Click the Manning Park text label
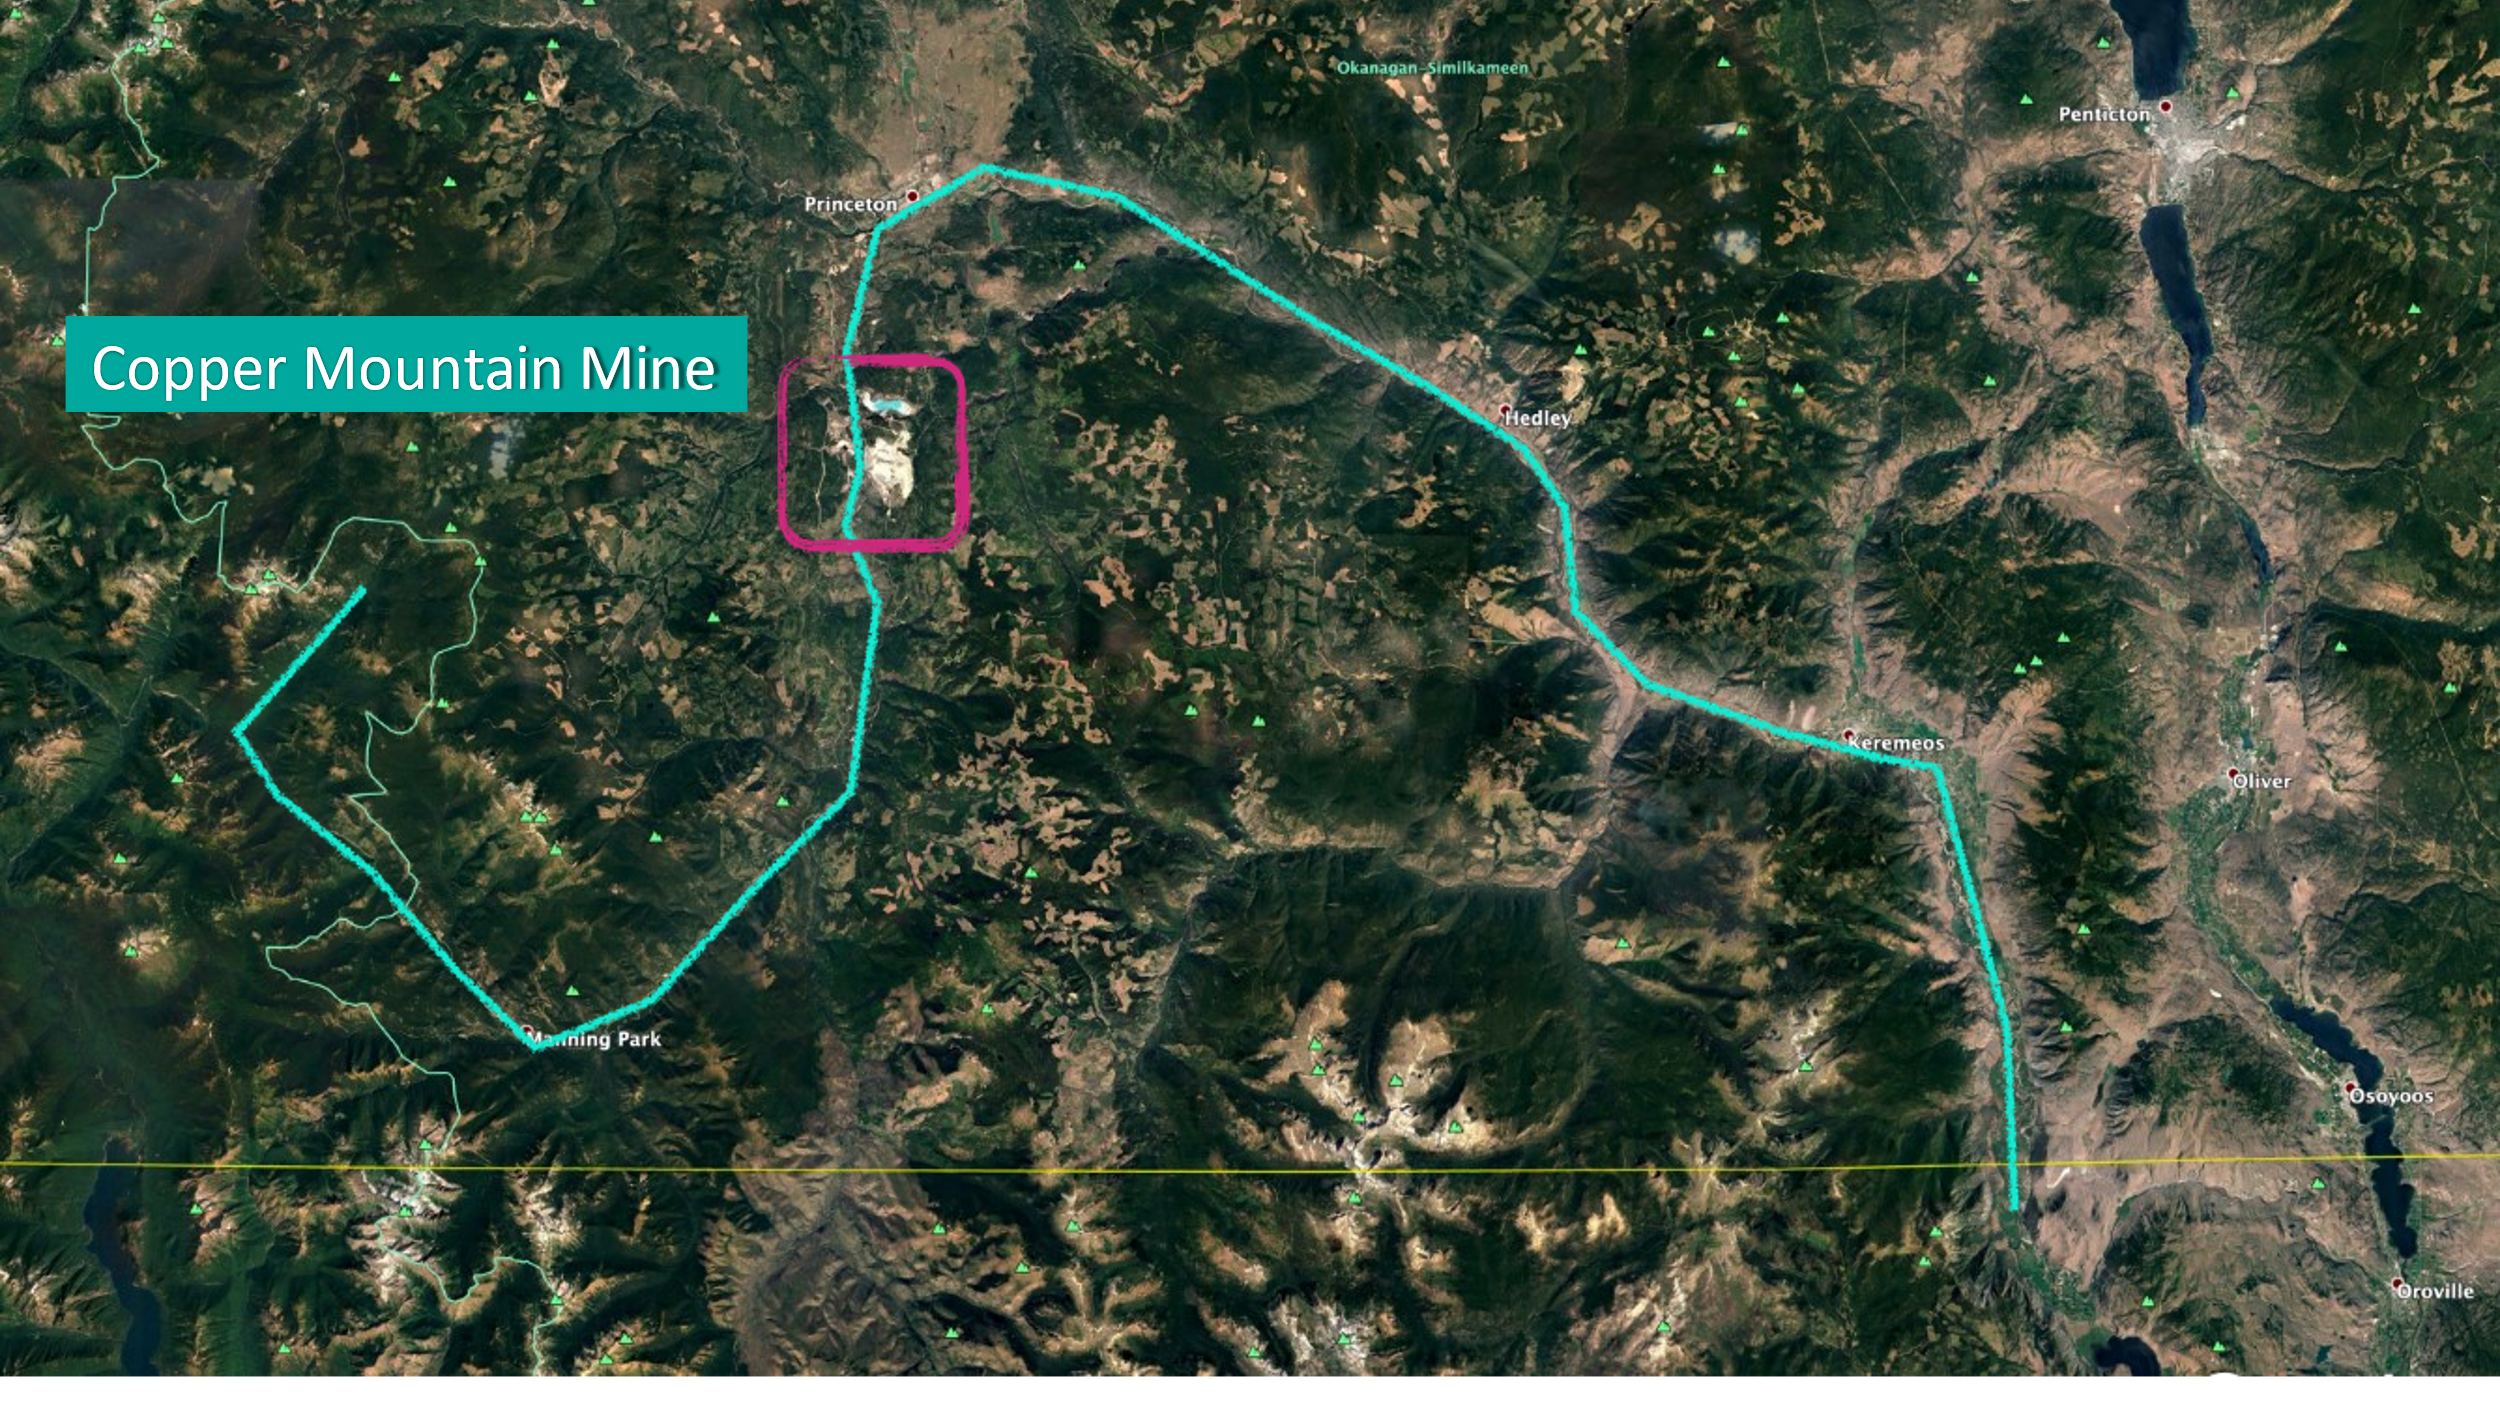Screen dimensions: 2500x1405 pyautogui.click(x=596, y=1040)
